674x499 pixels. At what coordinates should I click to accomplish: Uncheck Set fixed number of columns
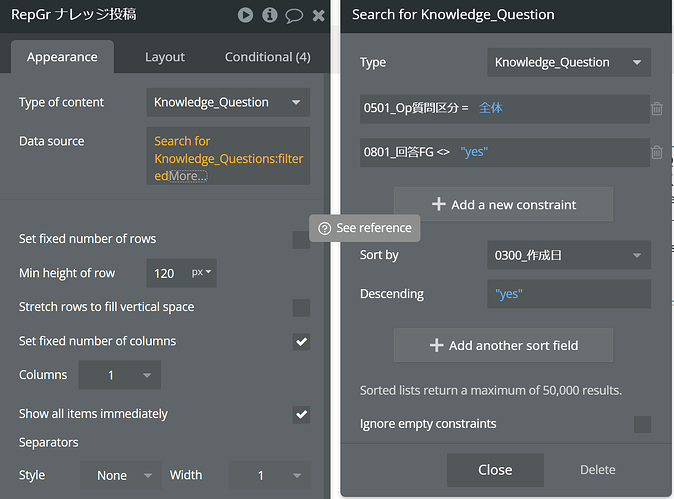pyautogui.click(x=301, y=341)
